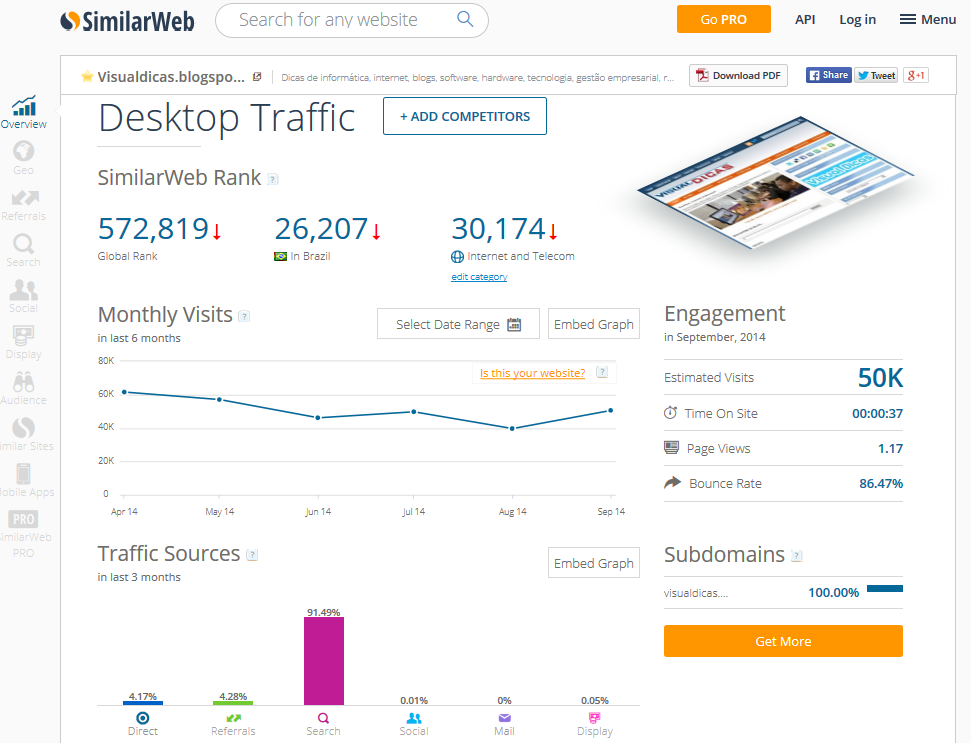Click the favorite star icon beside Visualdicas
Screen dimensions: 971x743
(87, 76)
